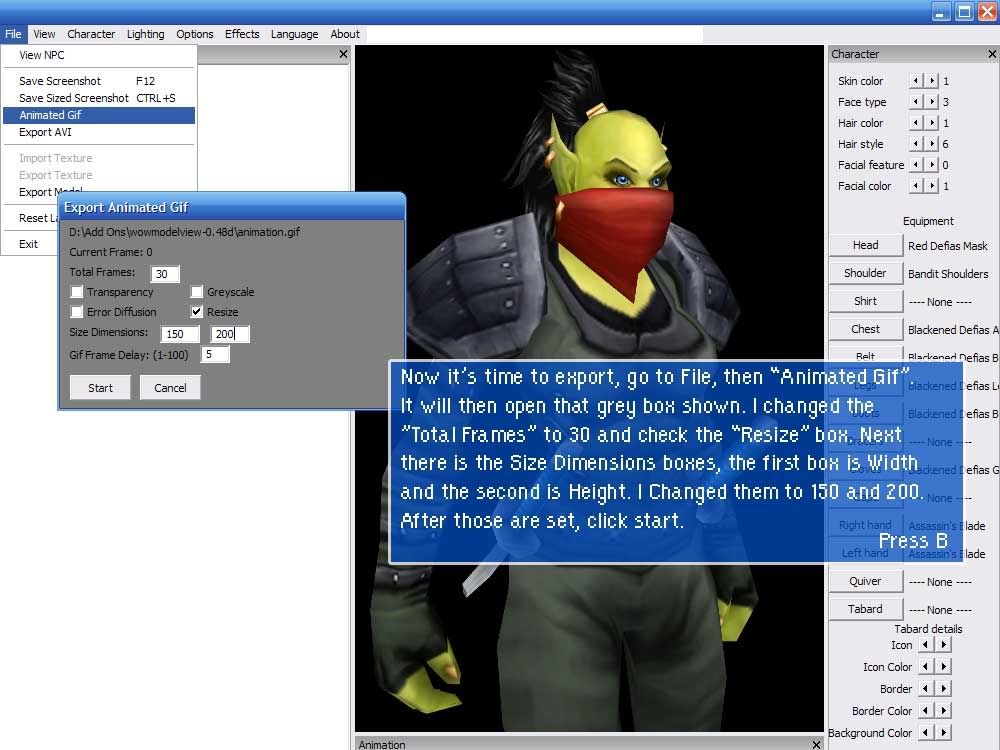
Task: Open the Chest equipment slot
Action: [x=865, y=330]
